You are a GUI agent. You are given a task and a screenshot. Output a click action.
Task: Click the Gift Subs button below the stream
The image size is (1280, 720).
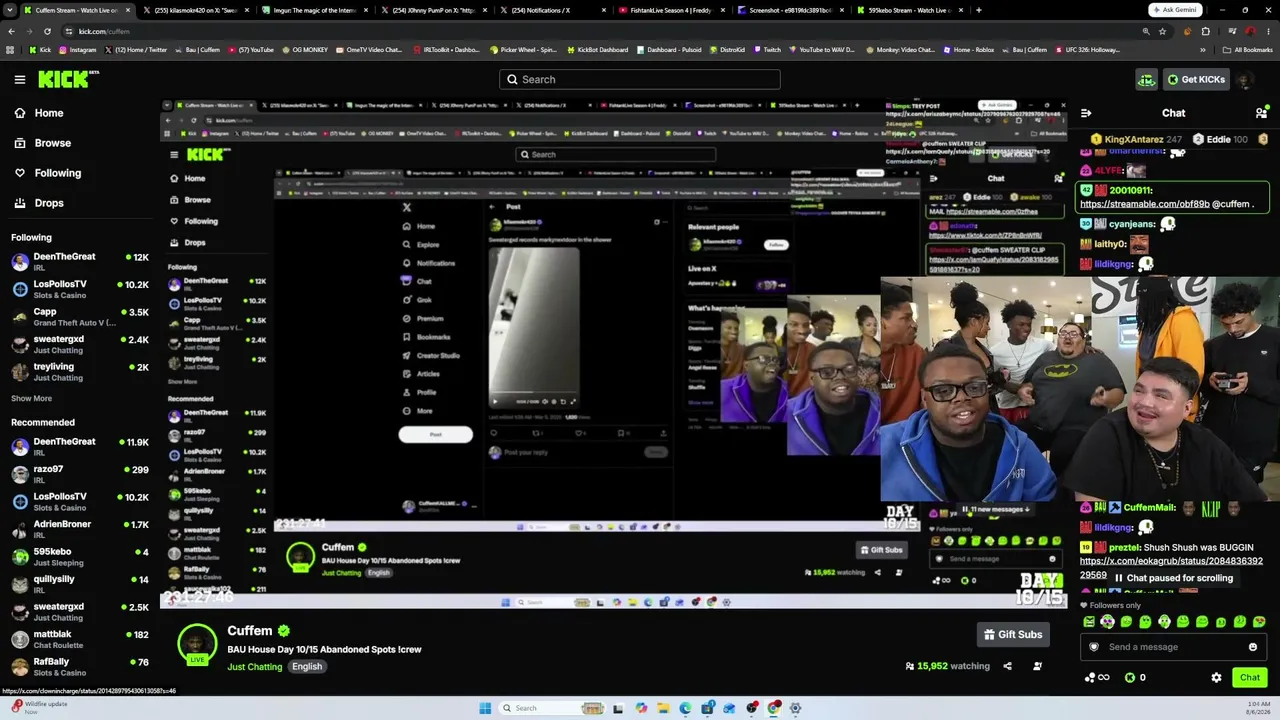pyautogui.click(x=1013, y=634)
